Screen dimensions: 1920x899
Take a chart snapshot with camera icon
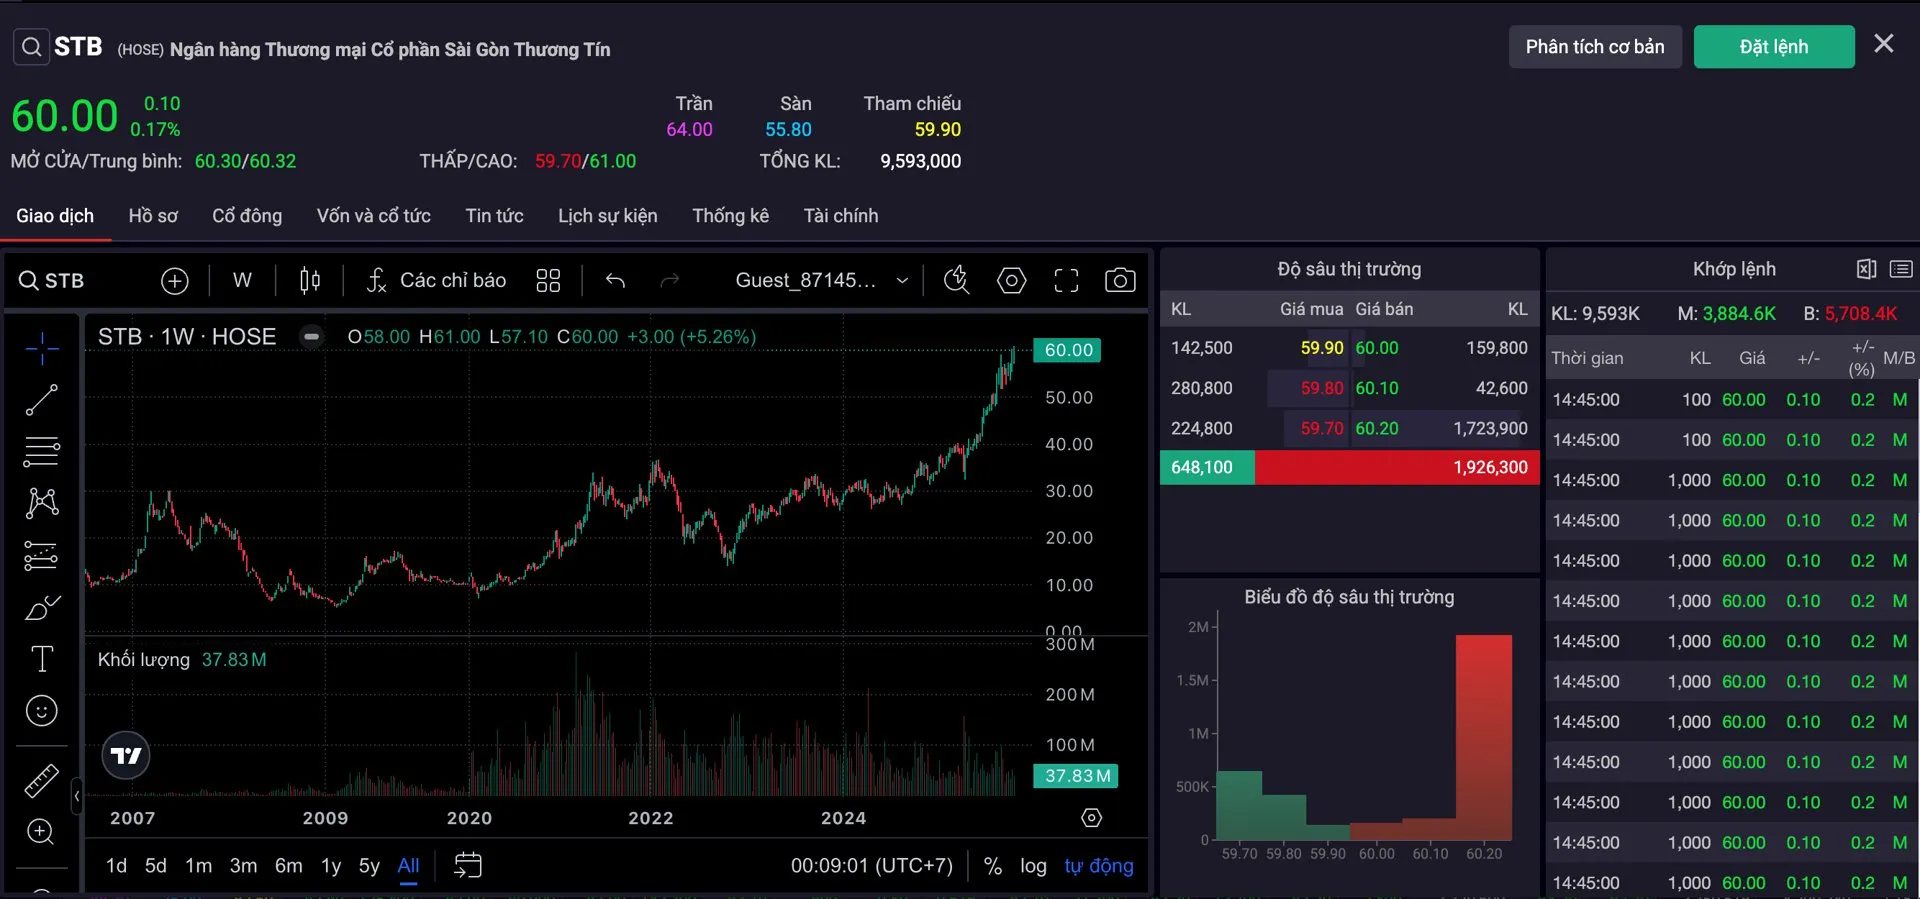coord(1120,281)
